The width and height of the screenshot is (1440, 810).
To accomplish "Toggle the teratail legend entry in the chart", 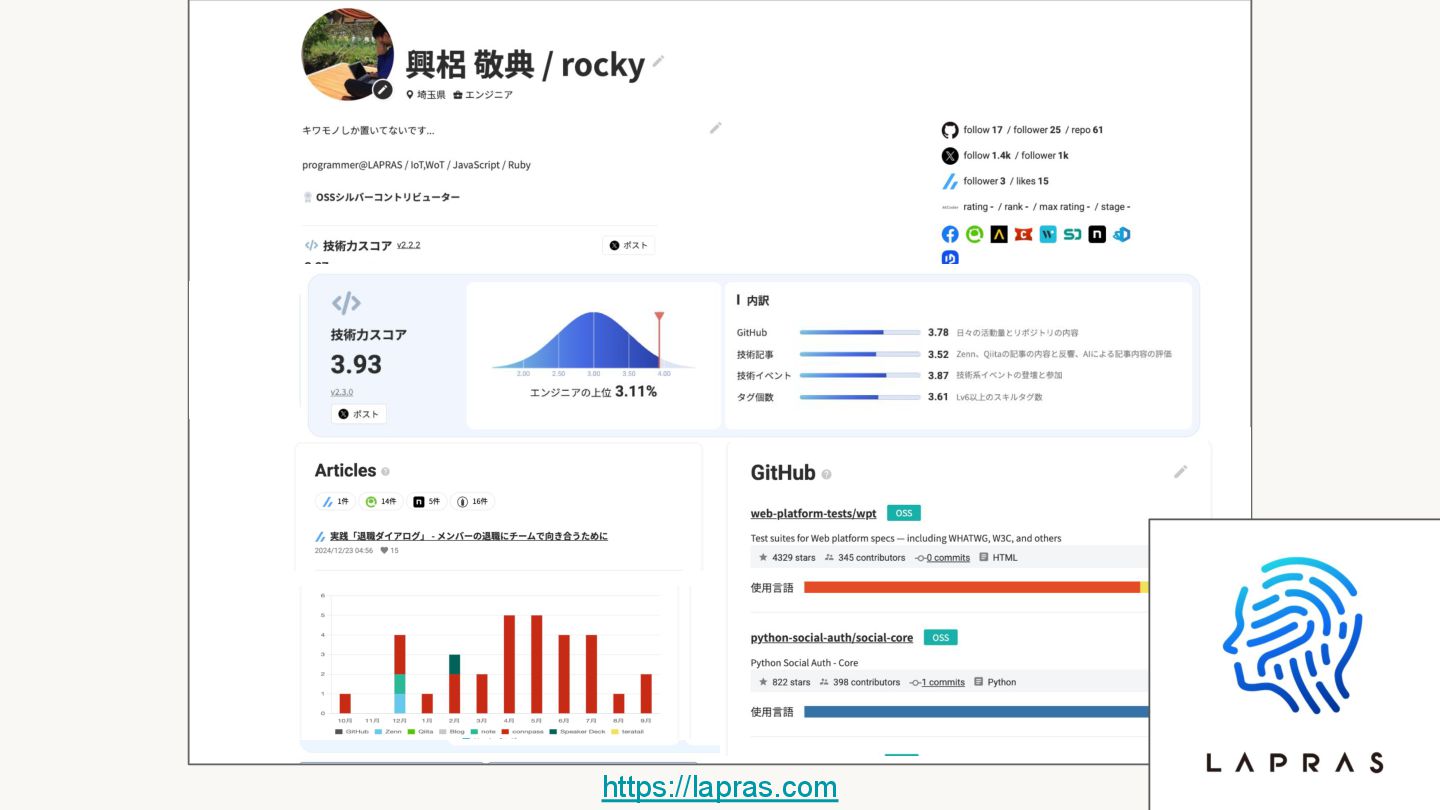I will [627, 732].
